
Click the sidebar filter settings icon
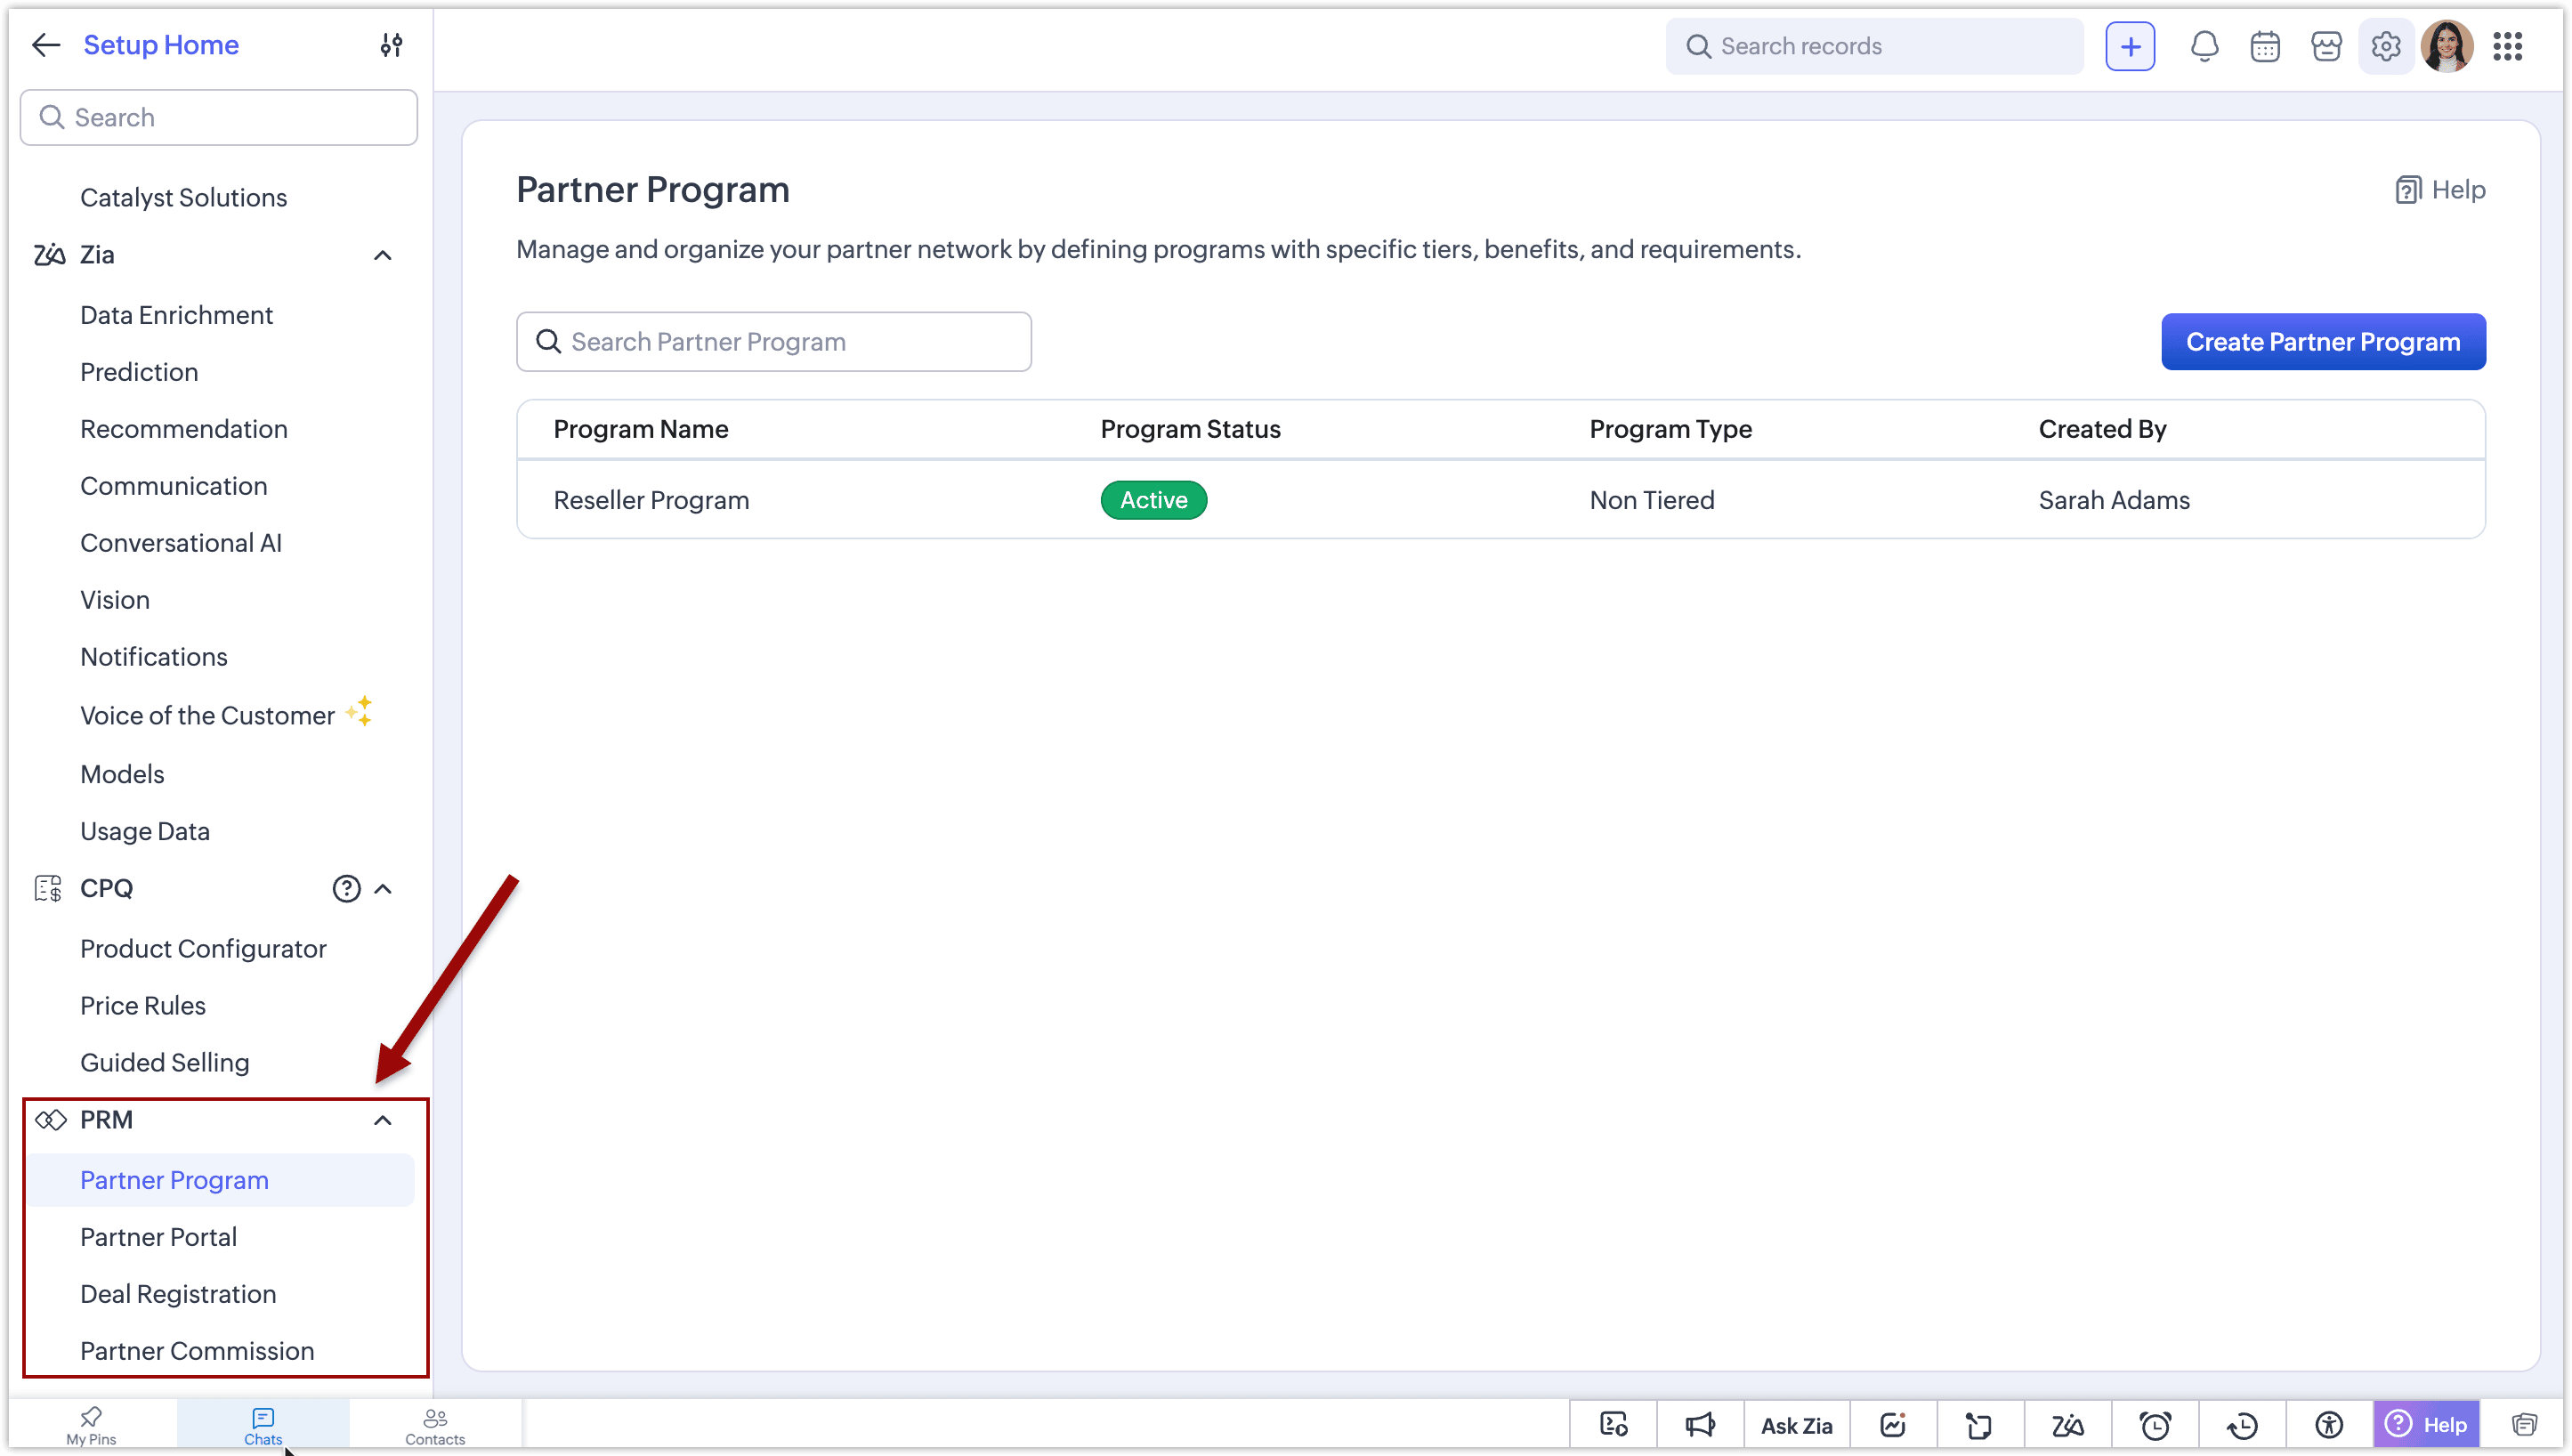point(391,45)
